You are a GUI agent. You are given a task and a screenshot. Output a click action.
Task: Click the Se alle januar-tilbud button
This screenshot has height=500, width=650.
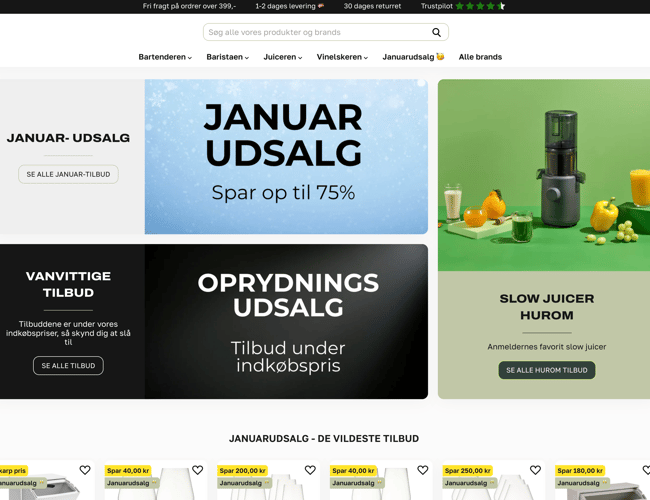(x=68, y=174)
